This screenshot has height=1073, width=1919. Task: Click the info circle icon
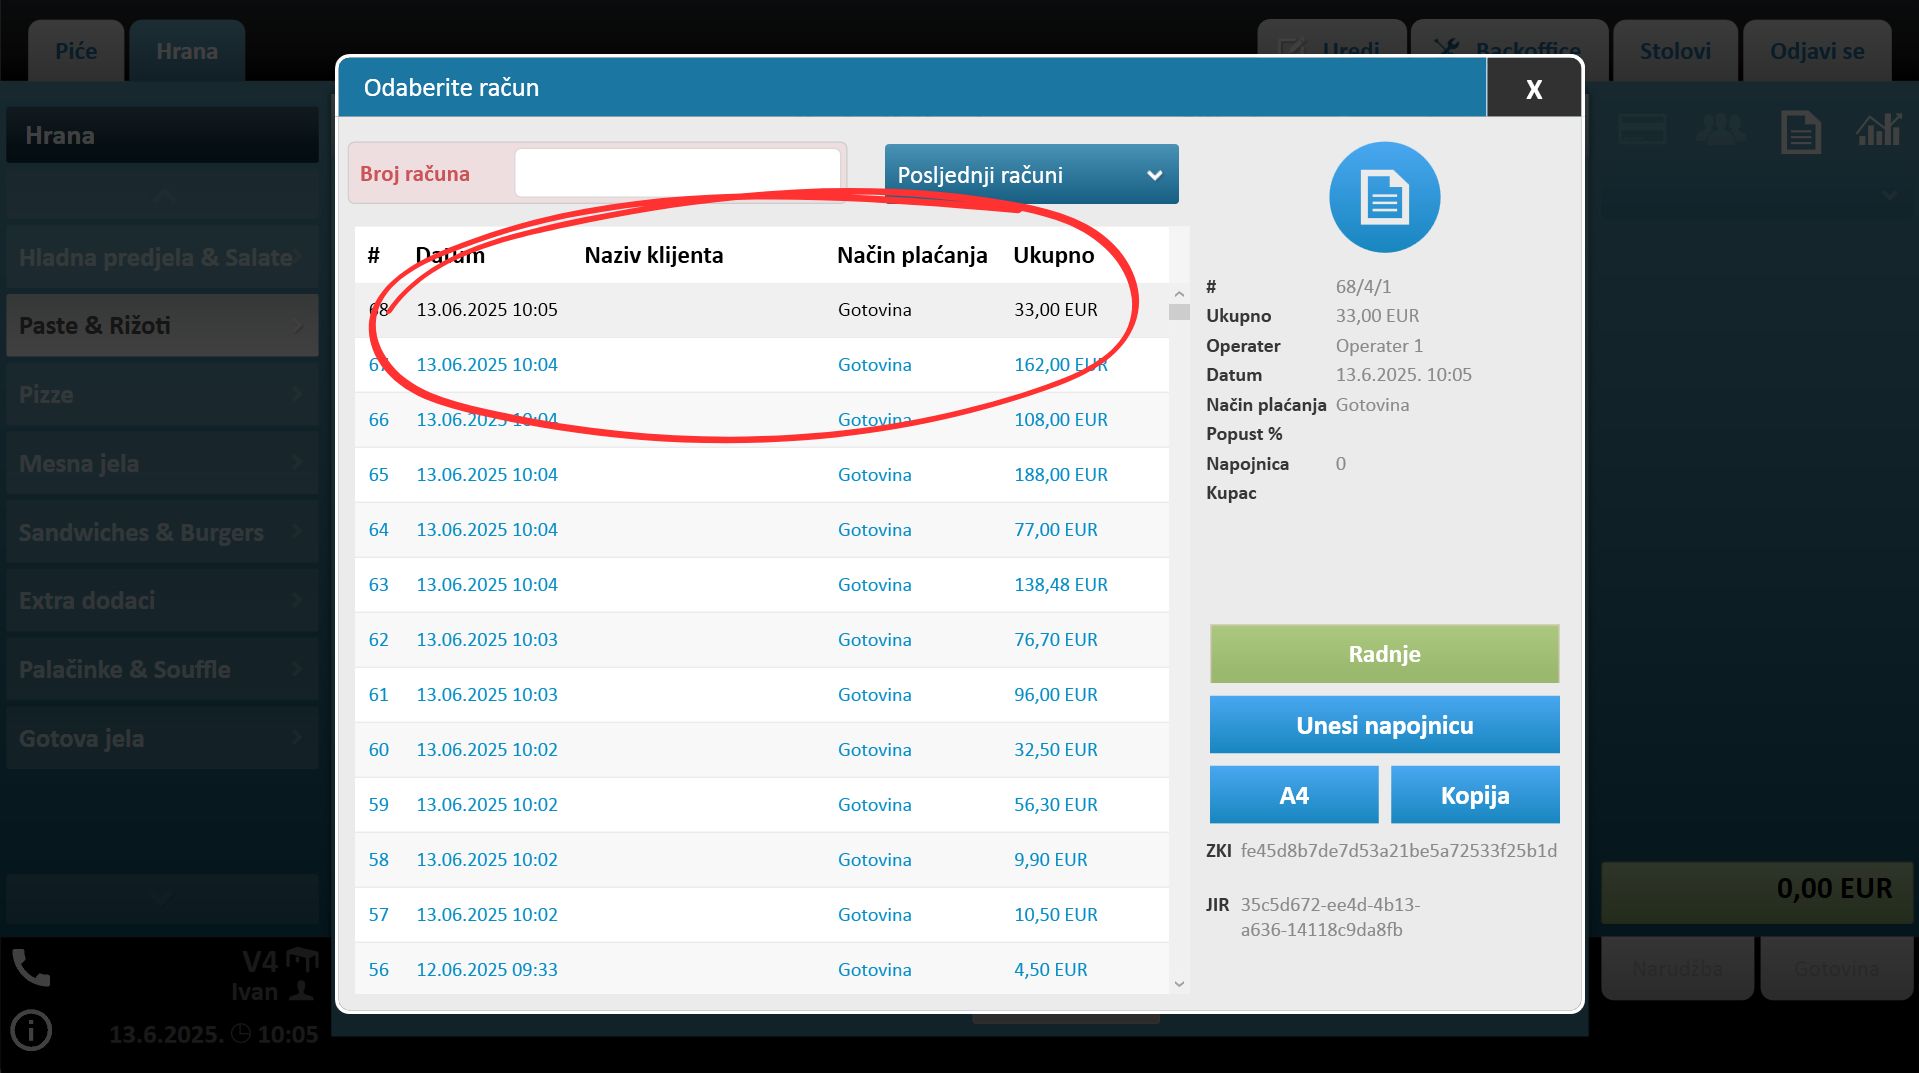[31, 1031]
